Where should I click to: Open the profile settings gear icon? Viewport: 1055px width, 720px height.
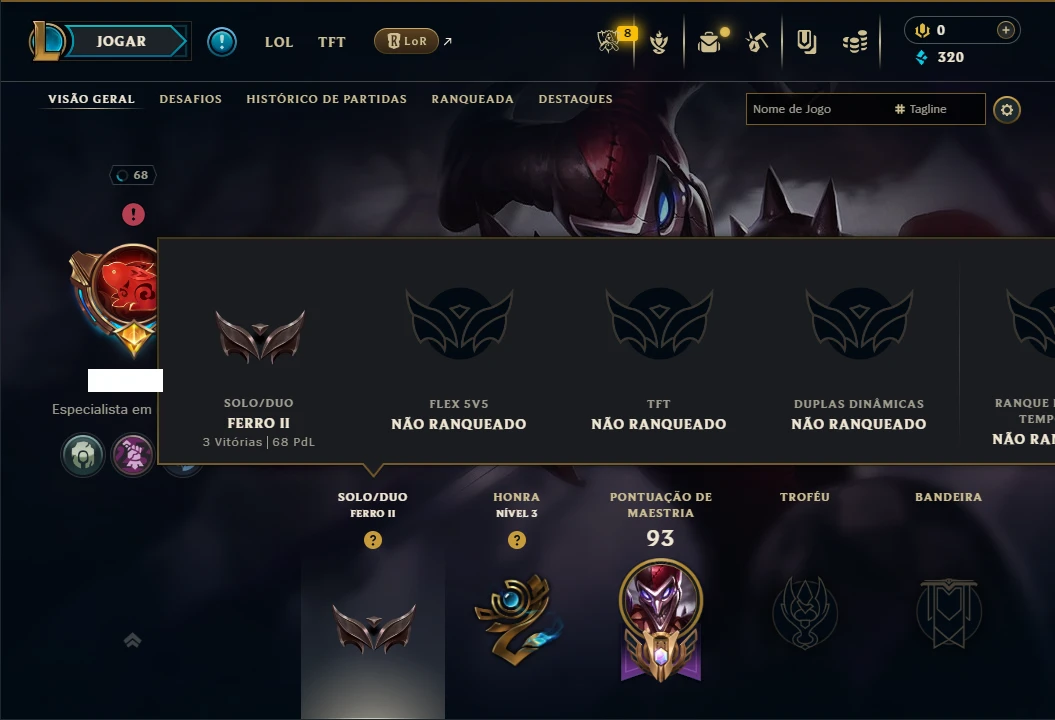point(1007,110)
